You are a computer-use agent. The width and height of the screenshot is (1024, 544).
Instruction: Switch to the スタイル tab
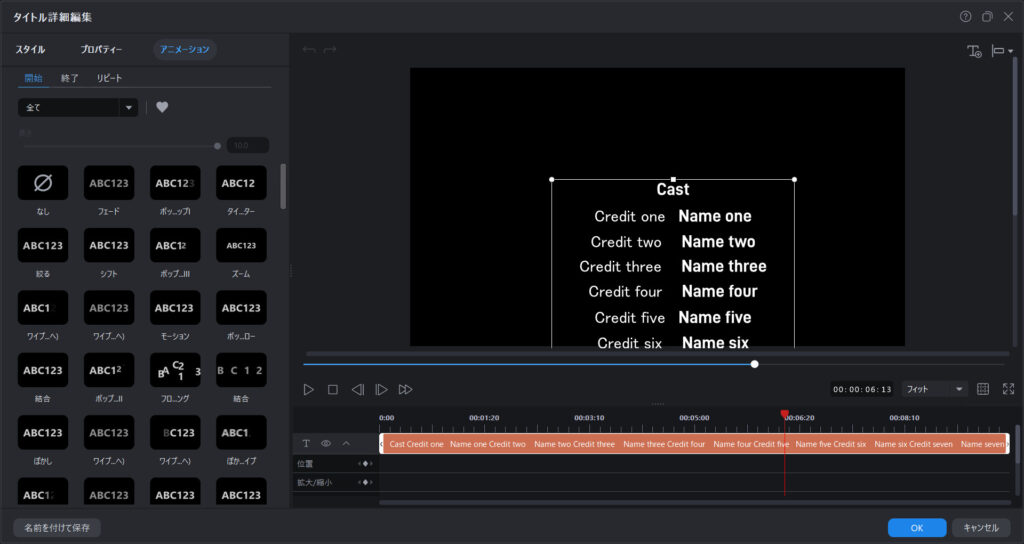pos(31,49)
